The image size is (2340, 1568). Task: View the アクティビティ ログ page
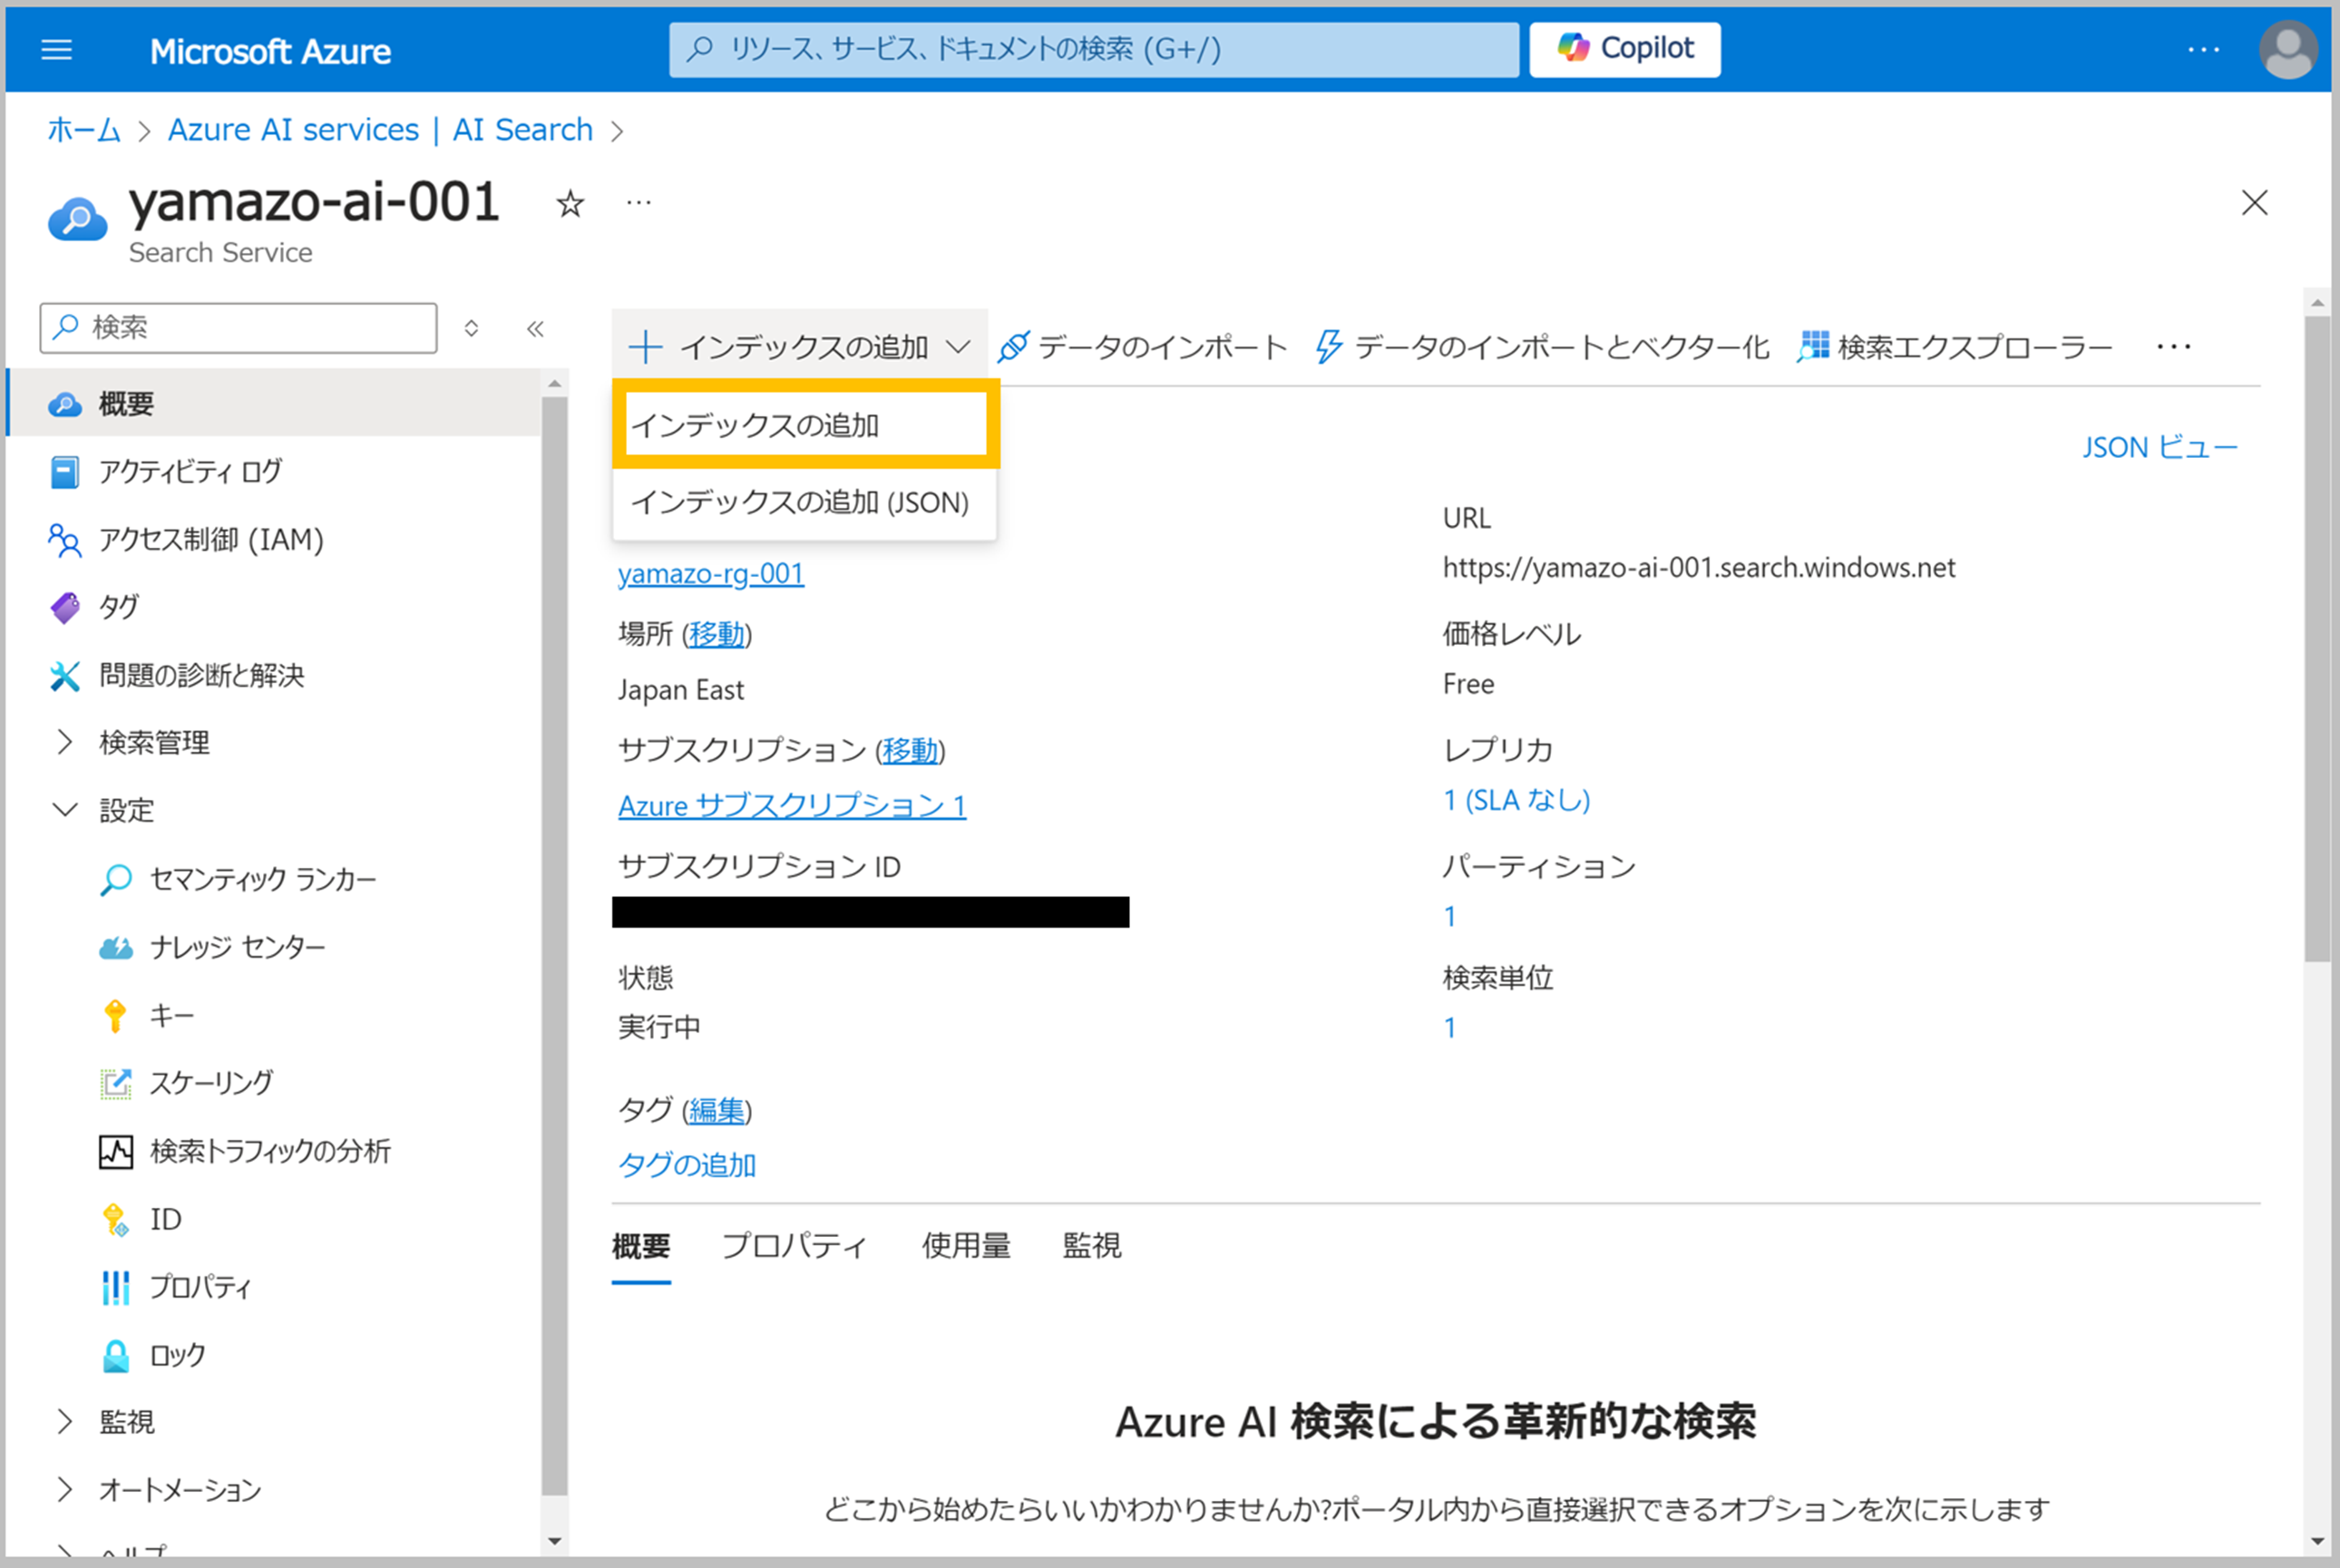(188, 471)
